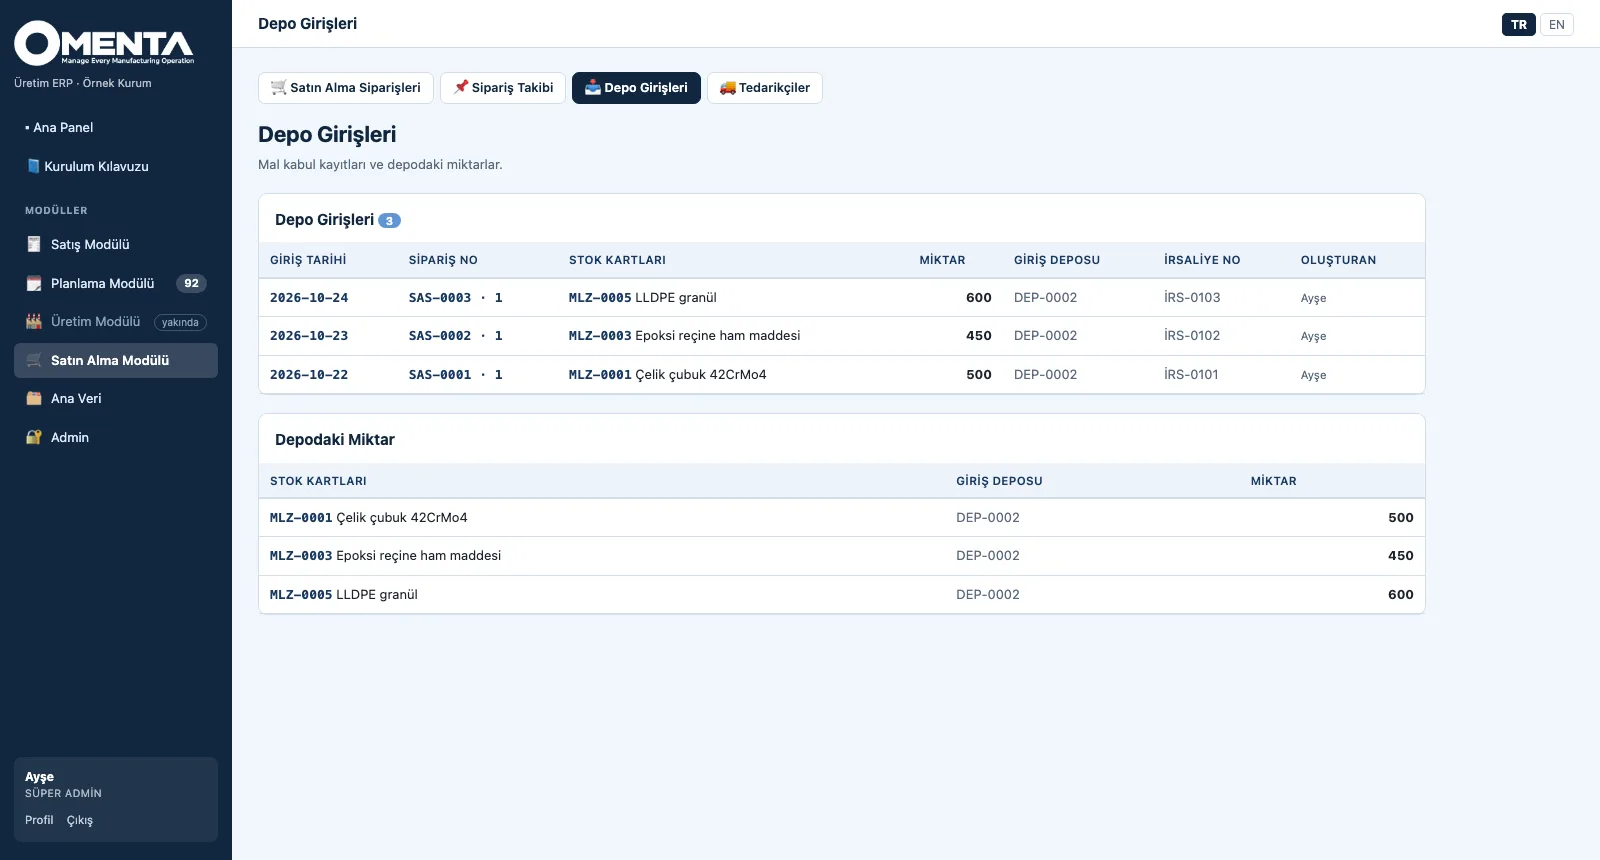1600x860 pixels.
Task: Click the 92 badge on Planlama Modülü
Action: 191,283
